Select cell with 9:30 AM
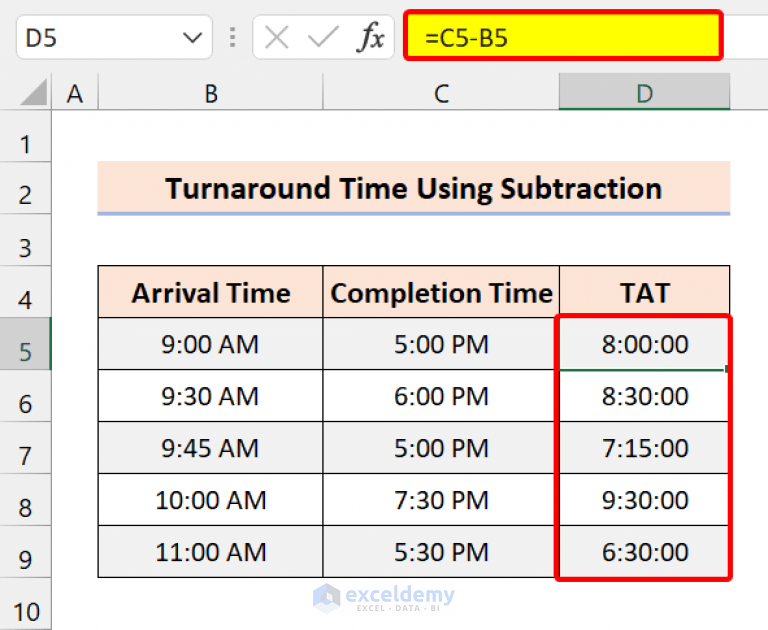The height and width of the screenshot is (630, 768). 211,396
